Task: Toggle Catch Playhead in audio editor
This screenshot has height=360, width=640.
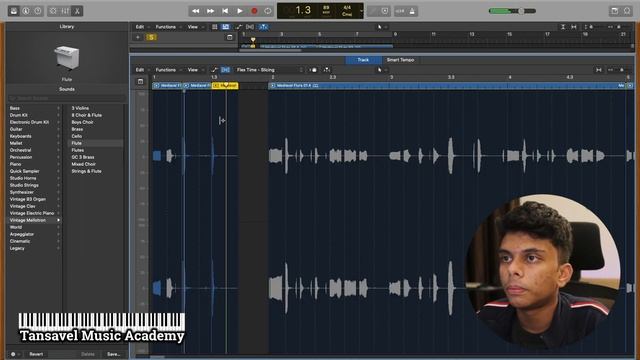Action: pyautogui.click(x=327, y=70)
